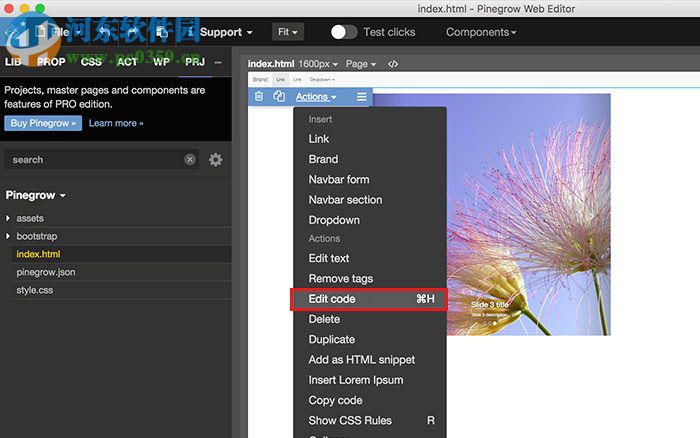Viewport: 700px width, 438px height.
Task: Switch to the CSS tab
Action: click(91, 62)
